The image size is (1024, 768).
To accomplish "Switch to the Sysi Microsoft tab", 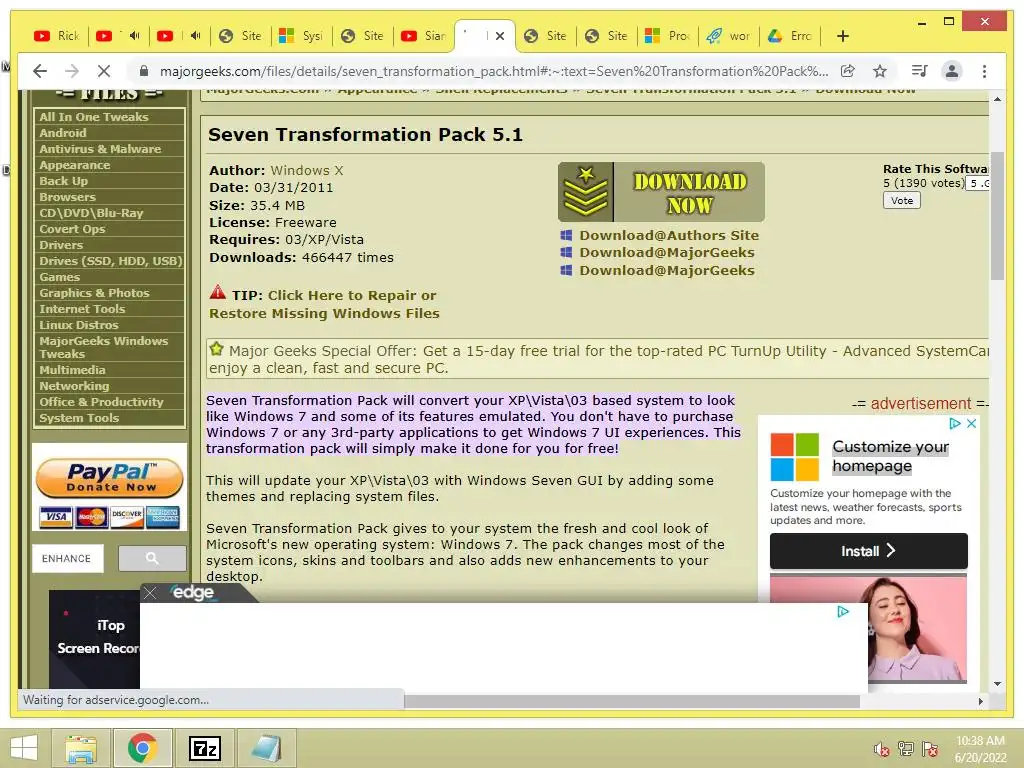I will click(301, 36).
